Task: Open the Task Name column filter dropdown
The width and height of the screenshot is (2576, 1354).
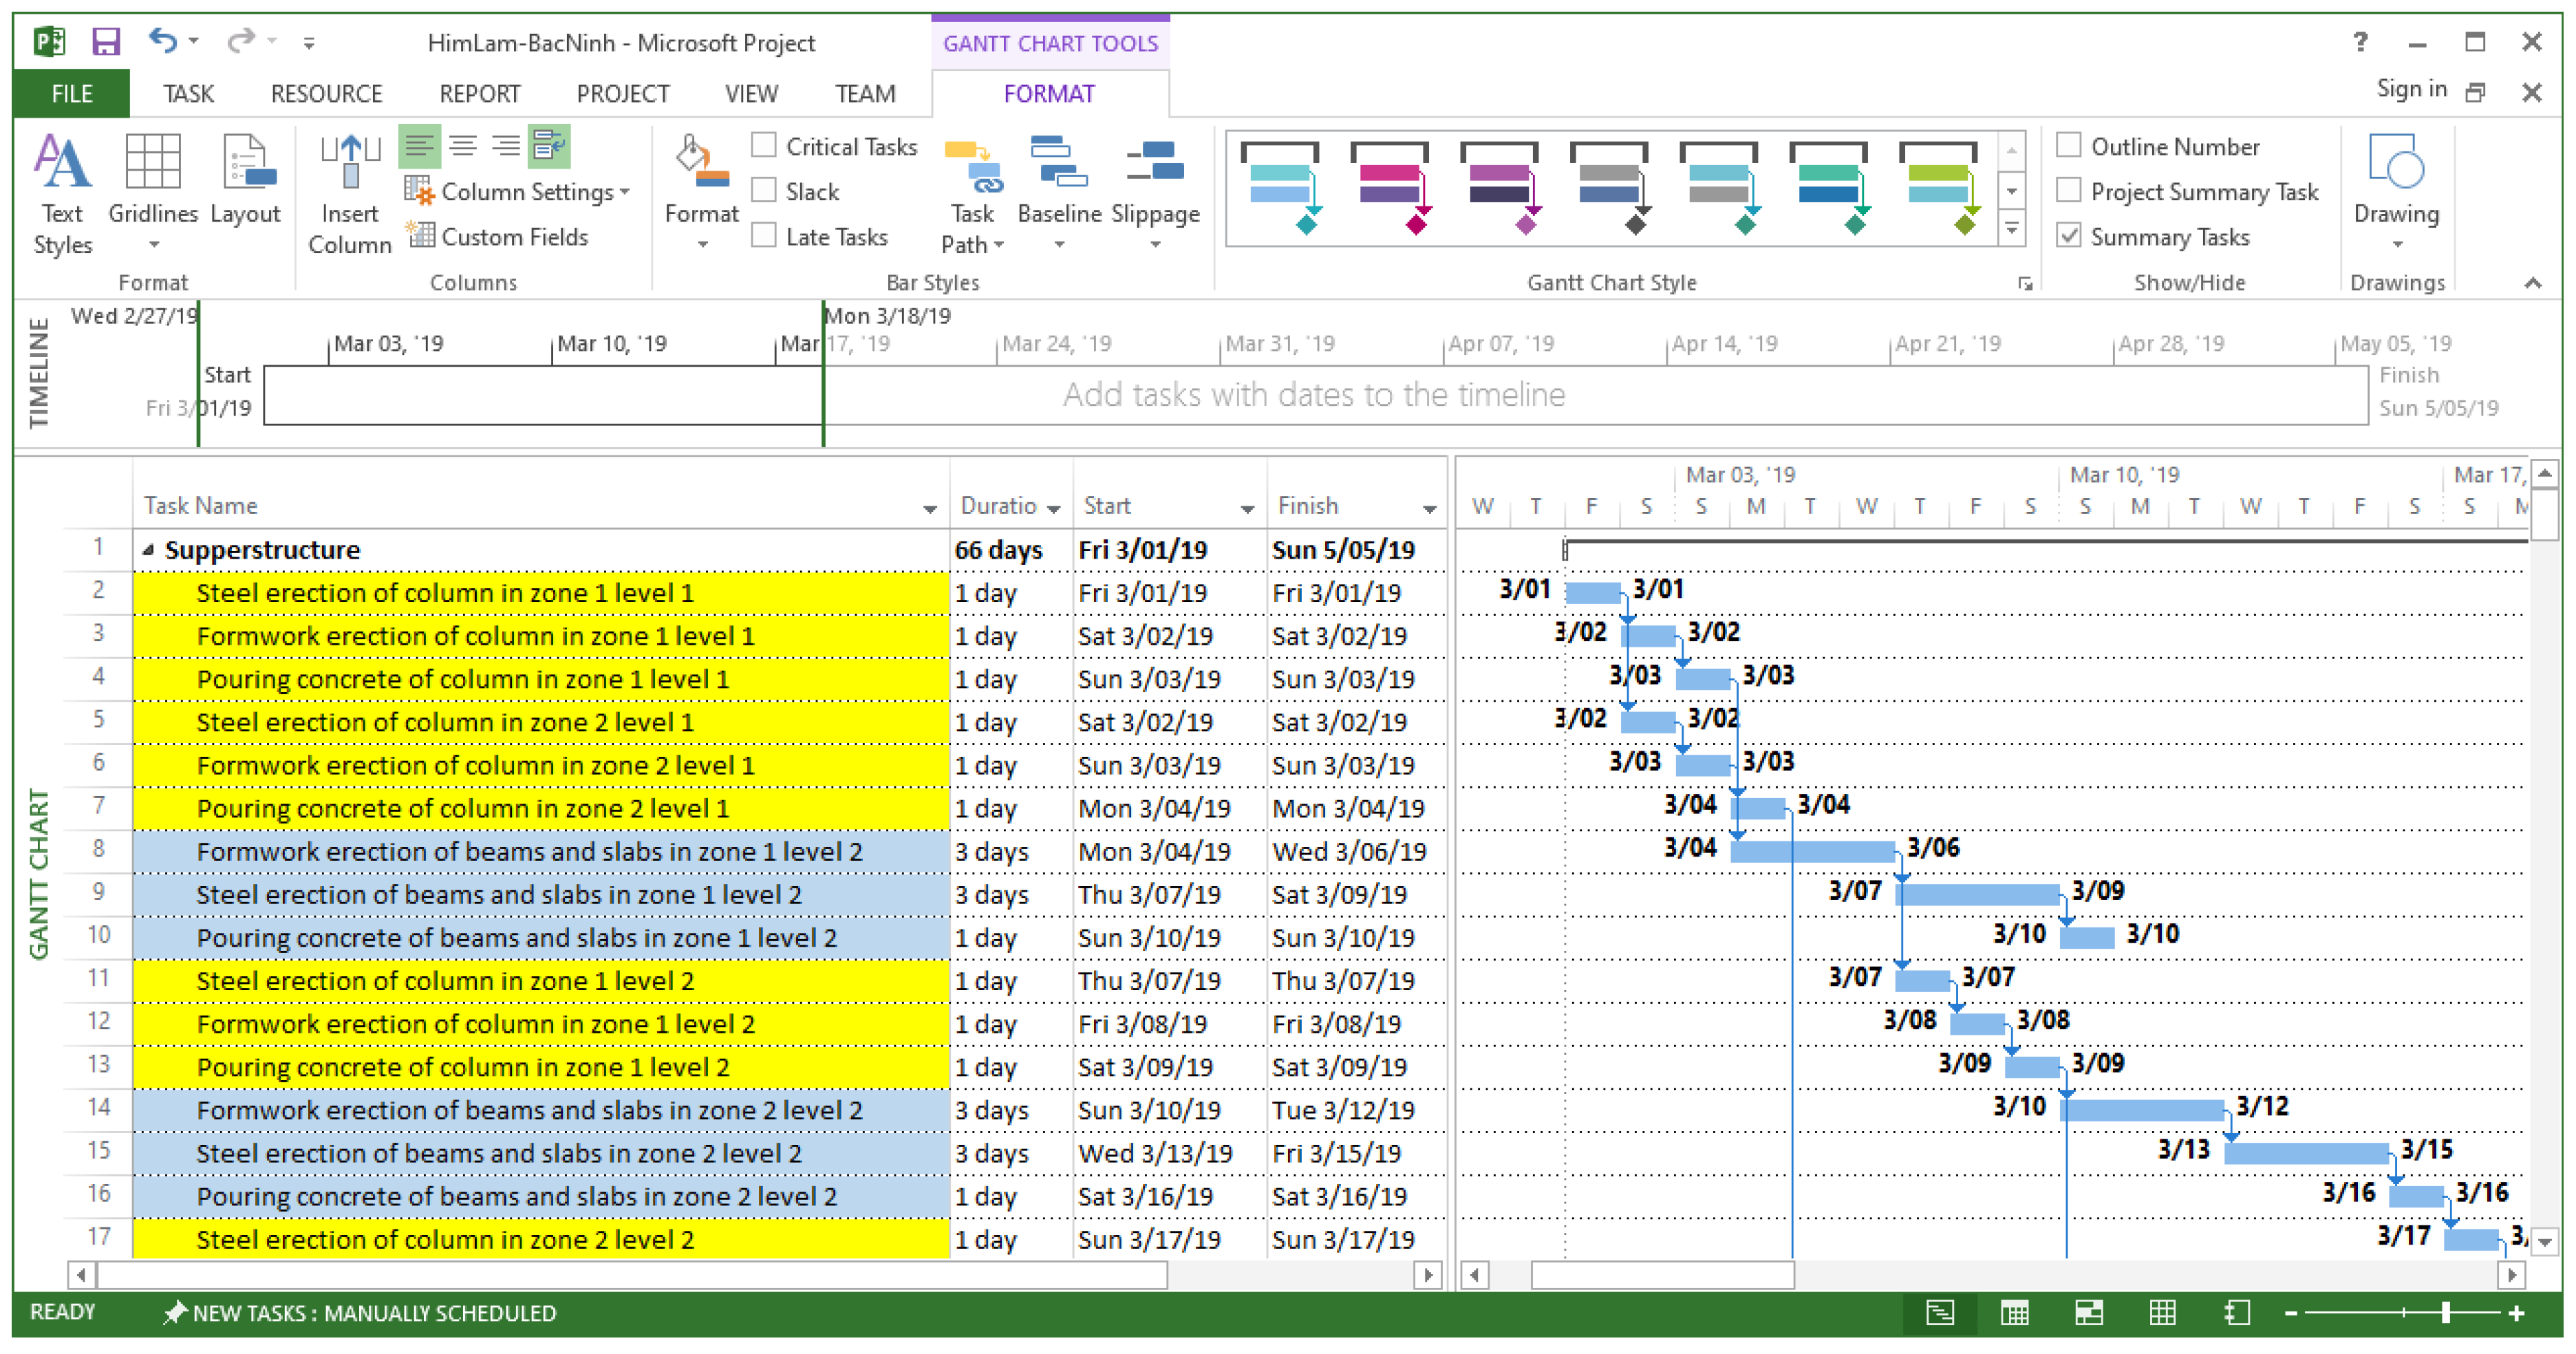Action: [929, 509]
